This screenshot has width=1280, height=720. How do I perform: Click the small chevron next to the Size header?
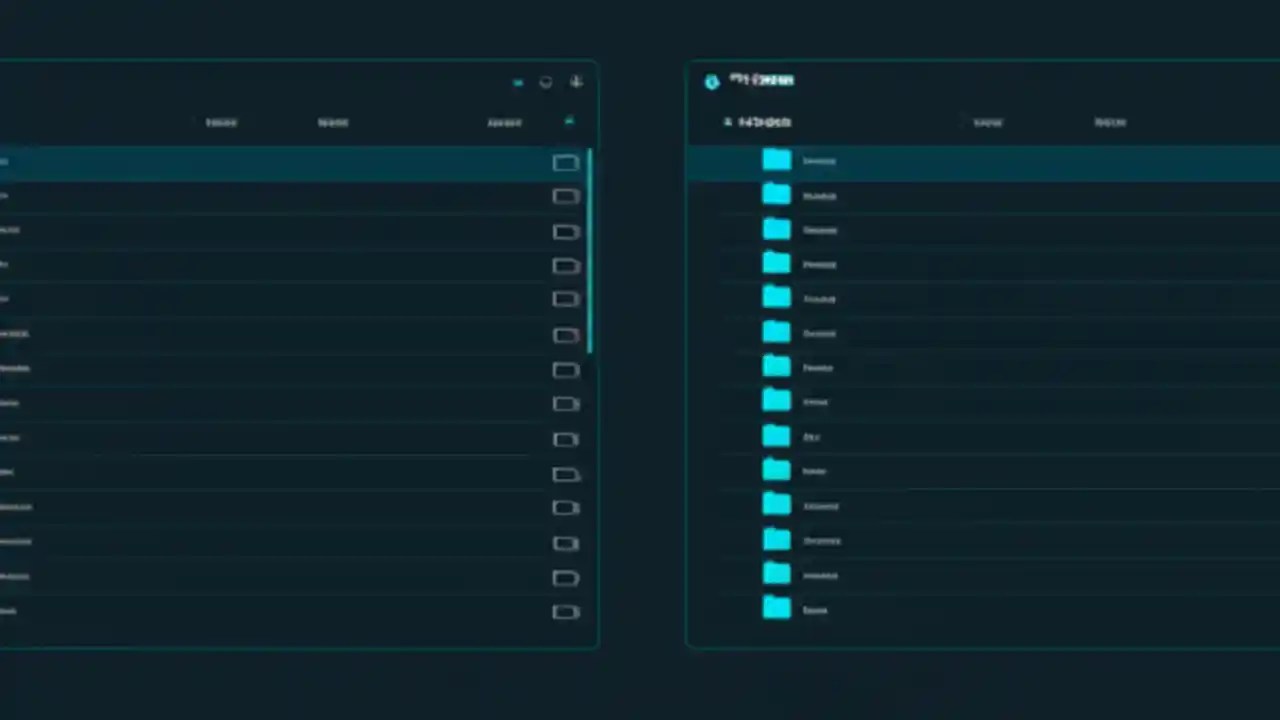click(x=569, y=121)
